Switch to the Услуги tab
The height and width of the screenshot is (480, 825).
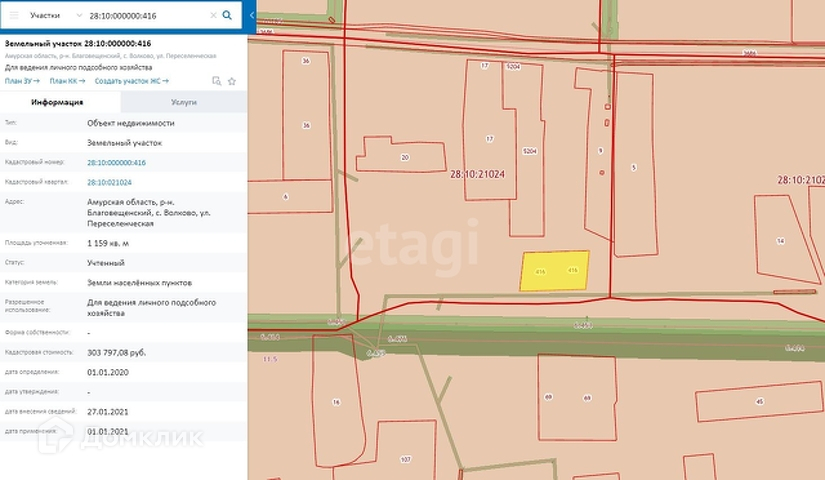pyautogui.click(x=184, y=102)
